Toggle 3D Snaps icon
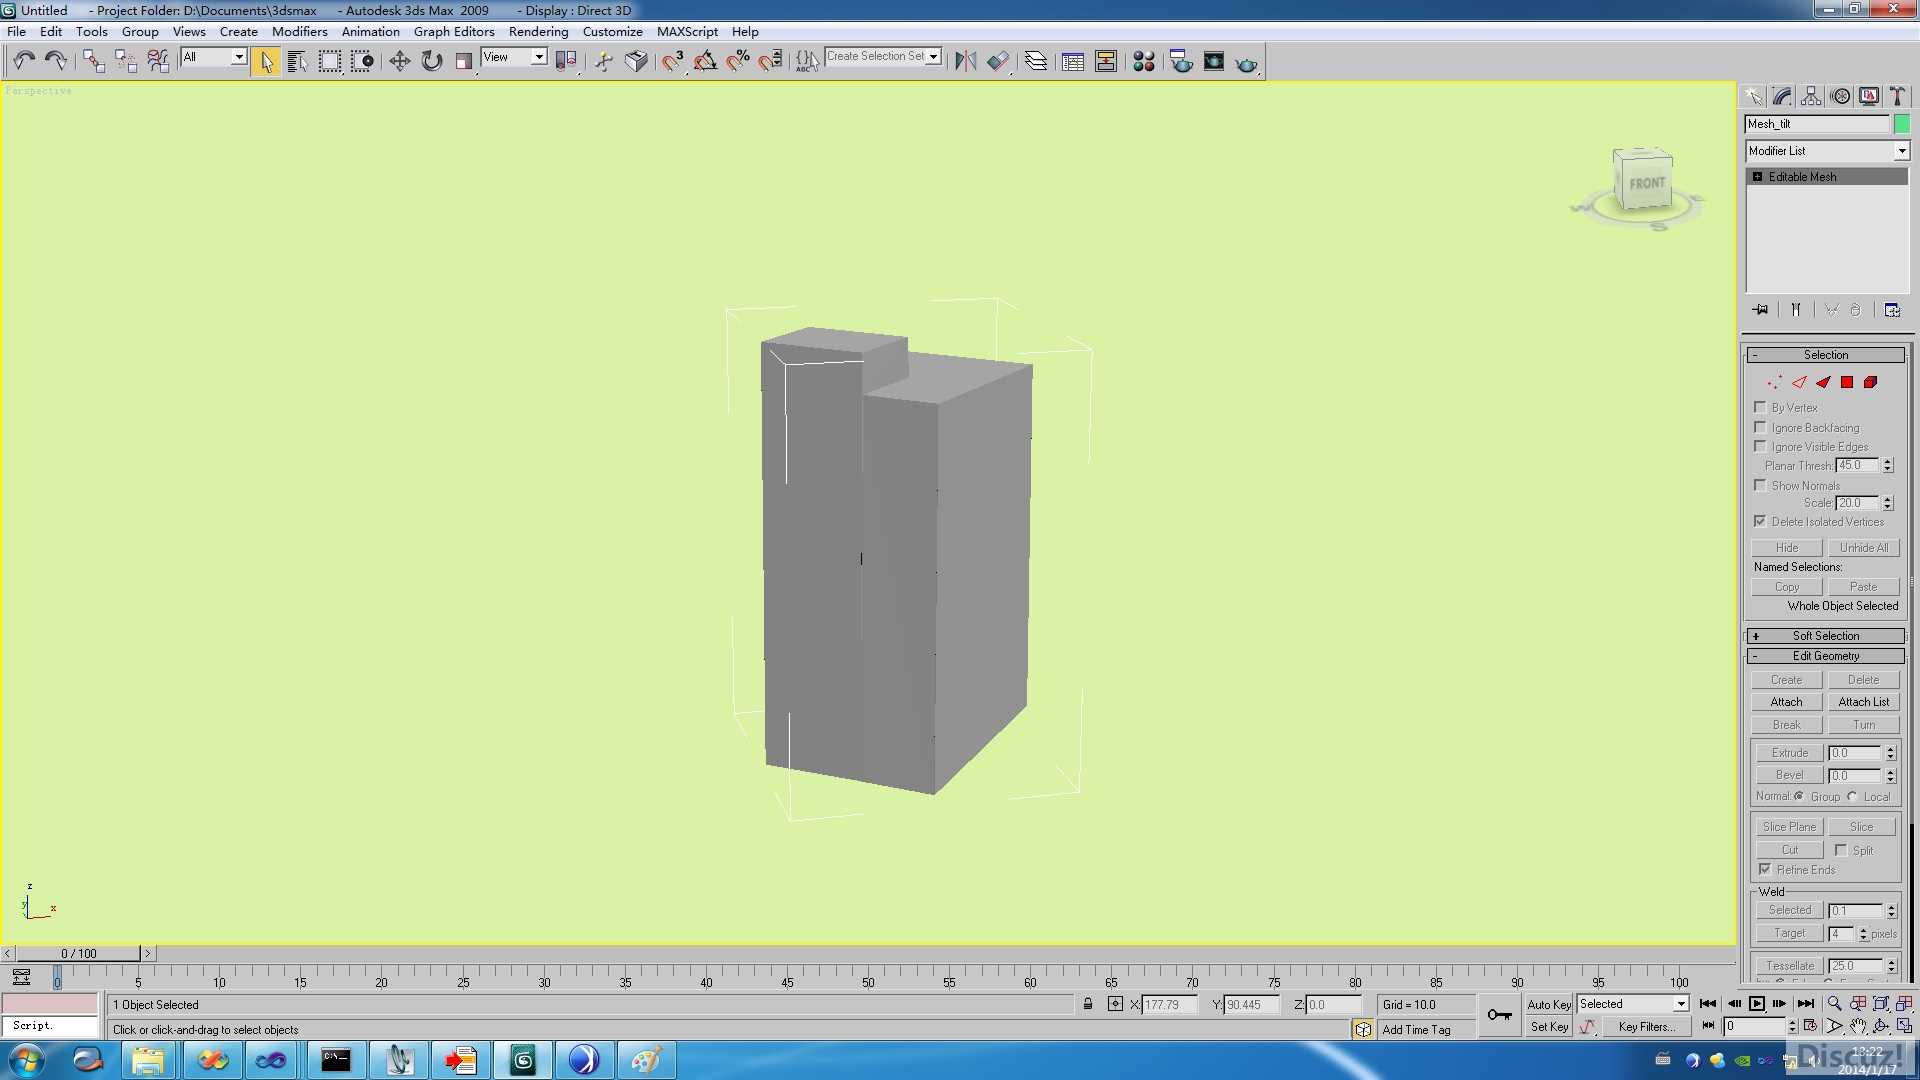This screenshot has height=1080, width=1920. tap(672, 61)
